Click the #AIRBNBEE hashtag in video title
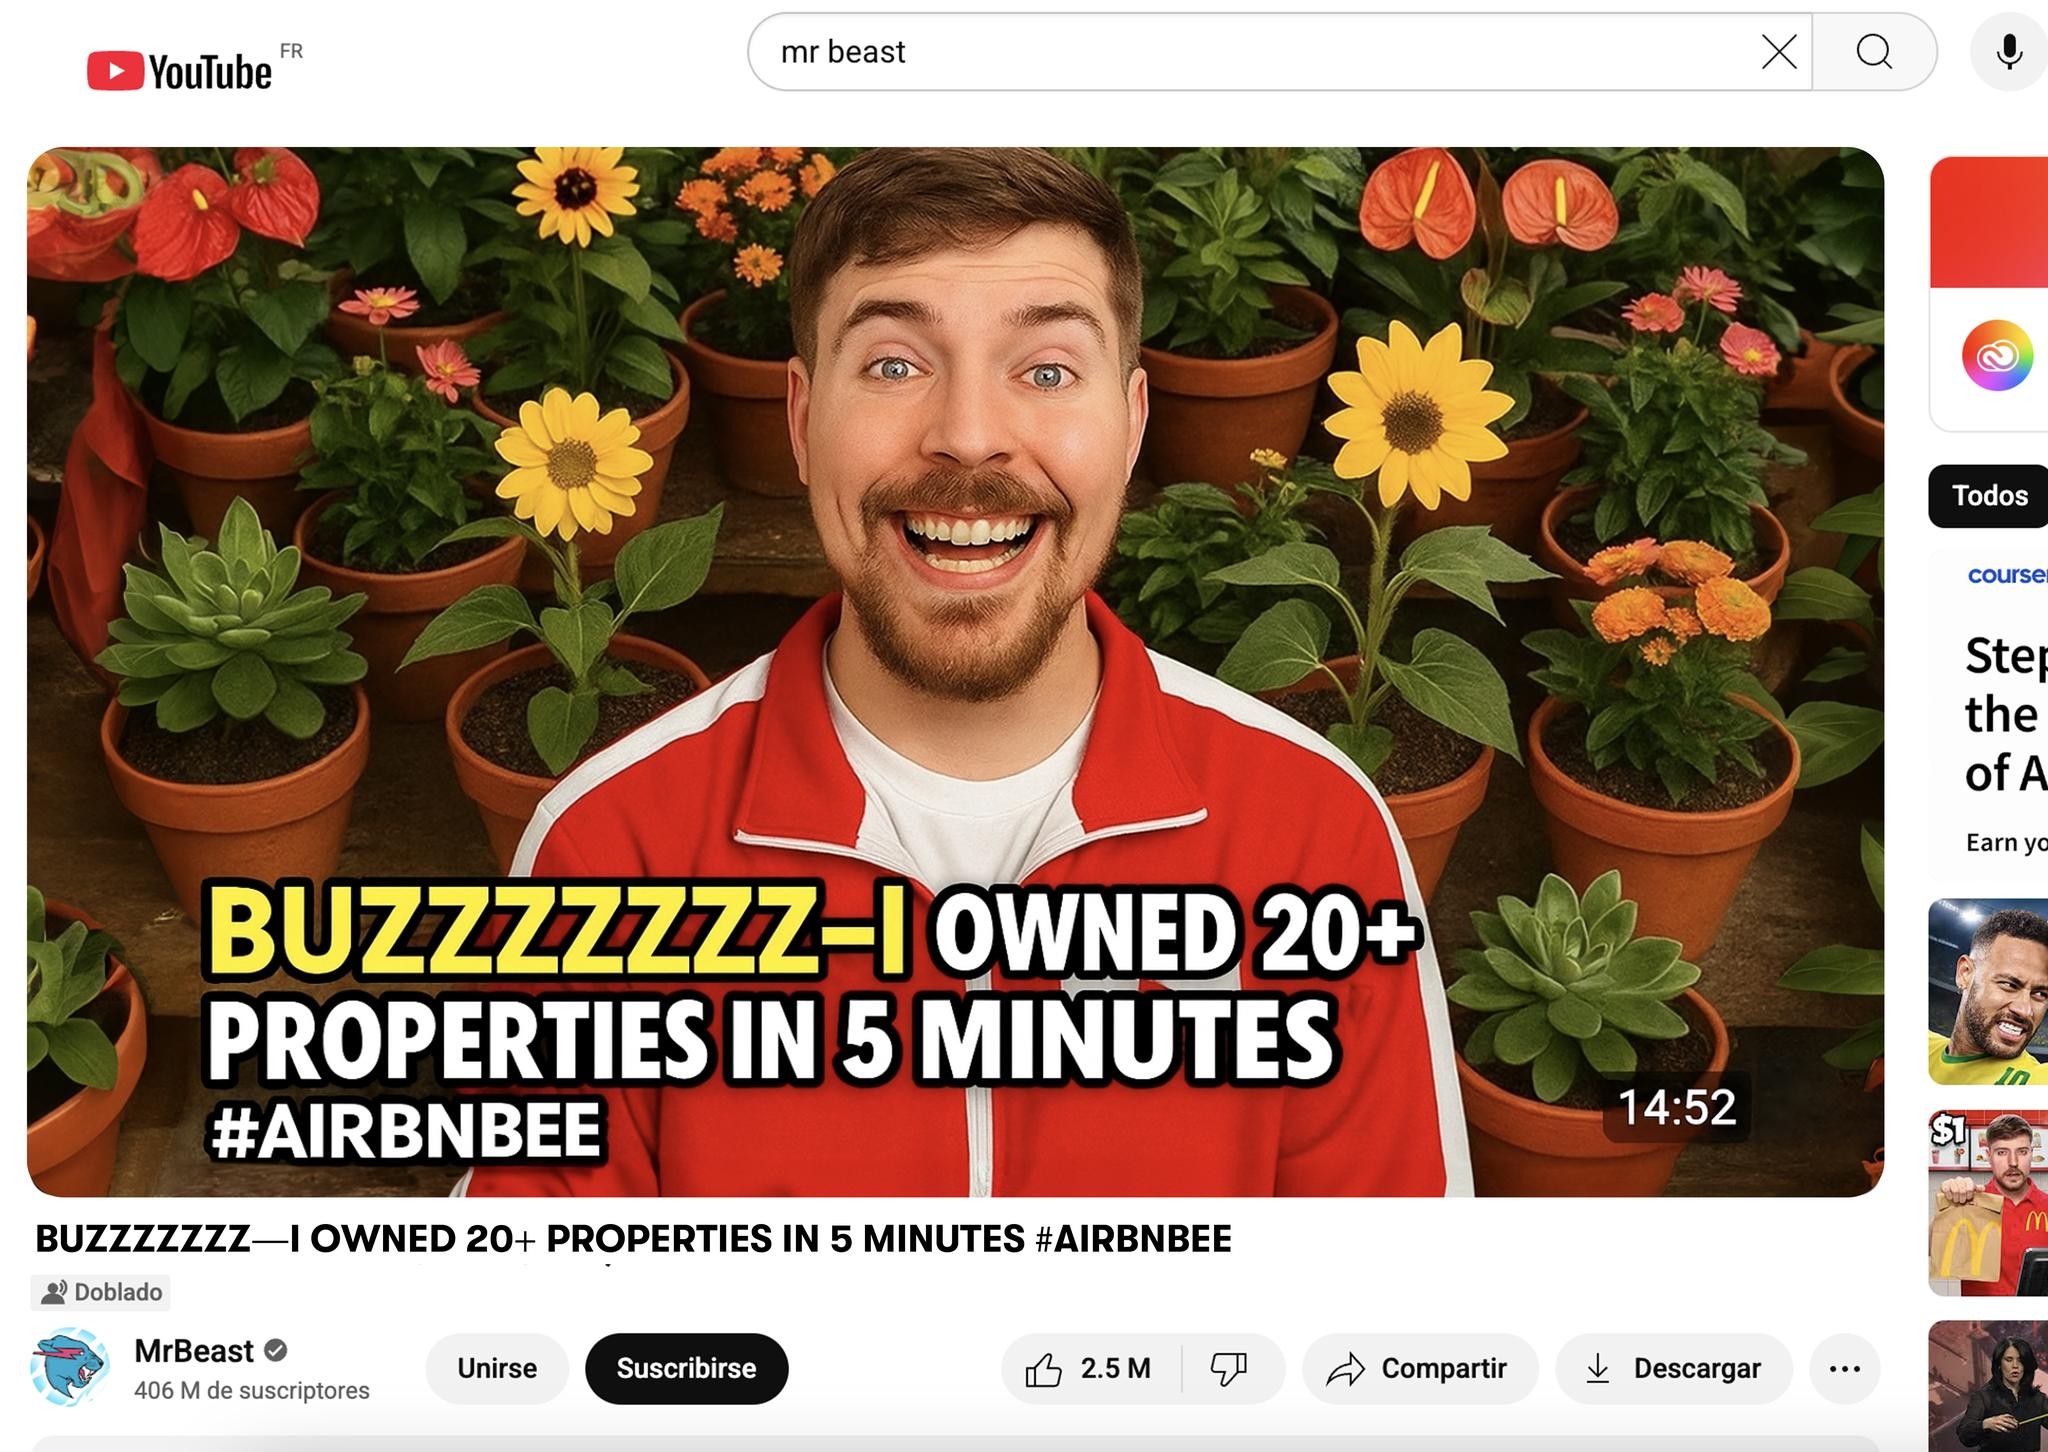This screenshot has width=2048, height=1452. click(x=1133, y=1239)
